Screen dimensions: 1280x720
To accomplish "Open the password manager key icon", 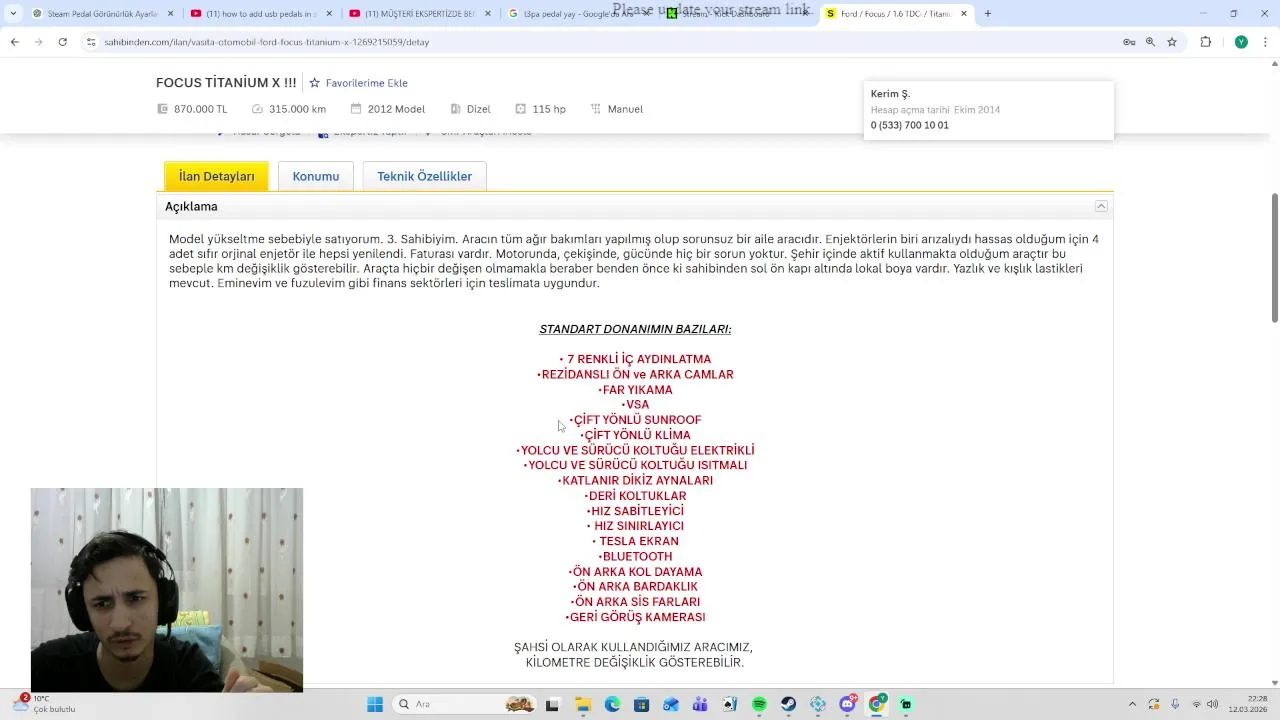I will coord(1129,42).
